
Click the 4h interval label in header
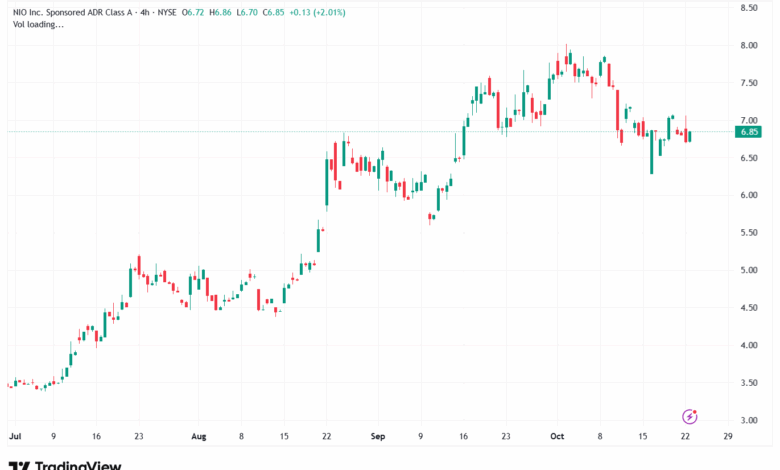pos(145,12)
